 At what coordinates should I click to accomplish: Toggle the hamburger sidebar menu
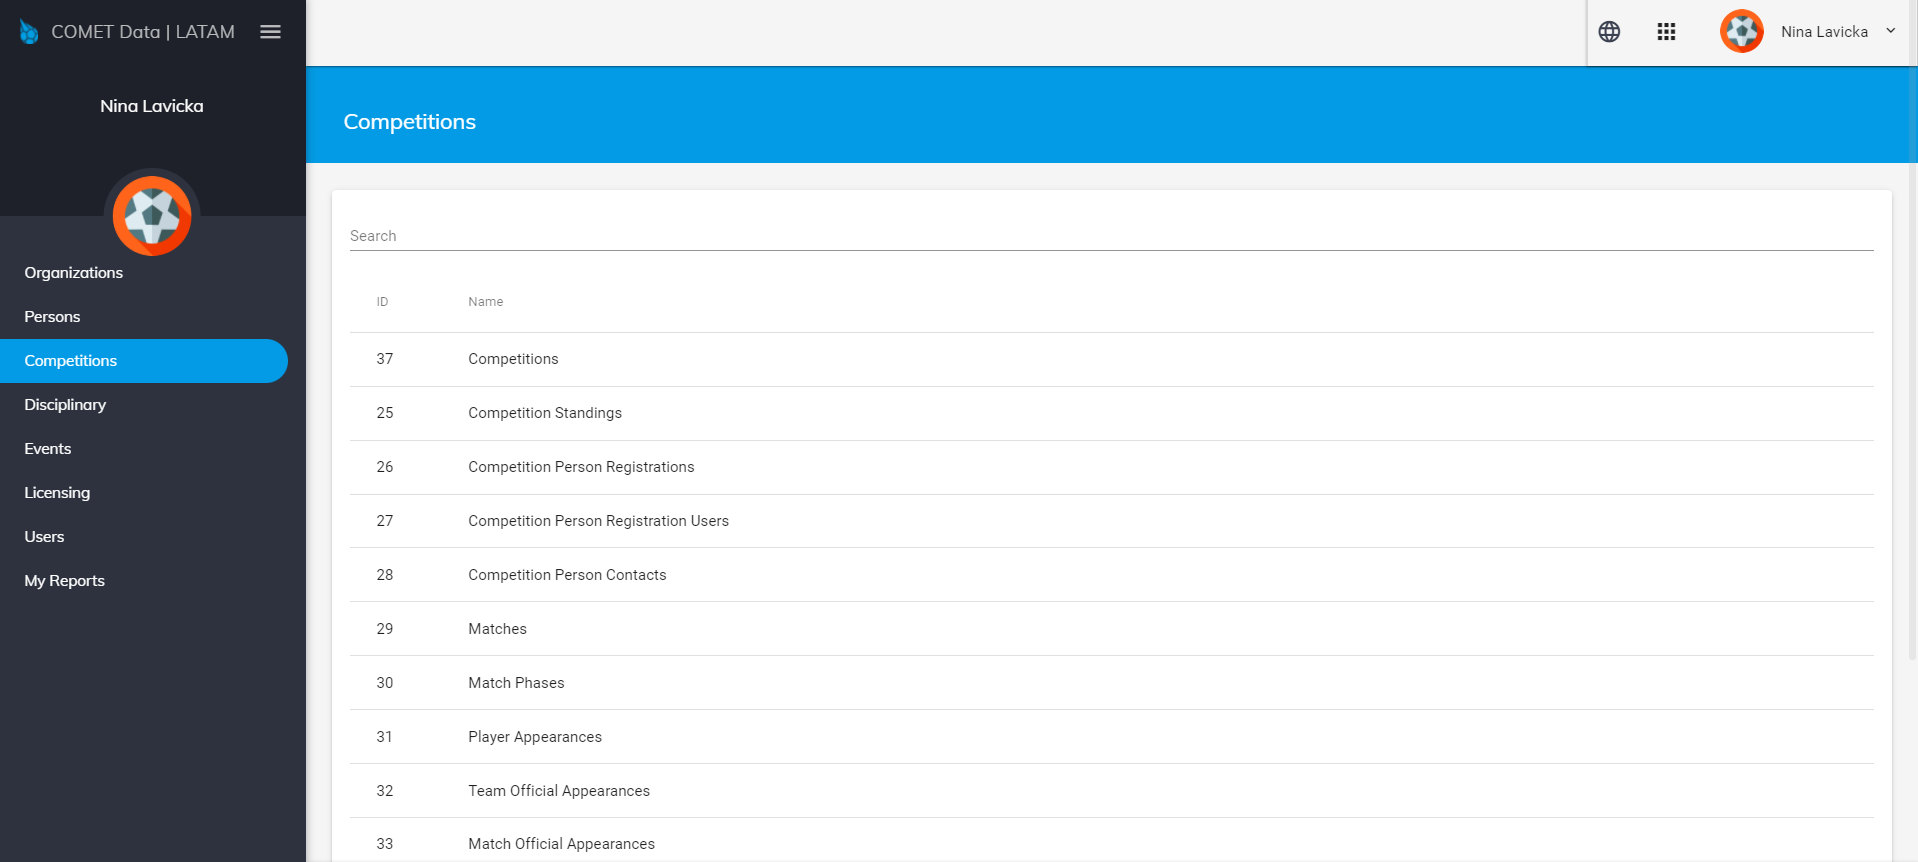click(270, 32)
